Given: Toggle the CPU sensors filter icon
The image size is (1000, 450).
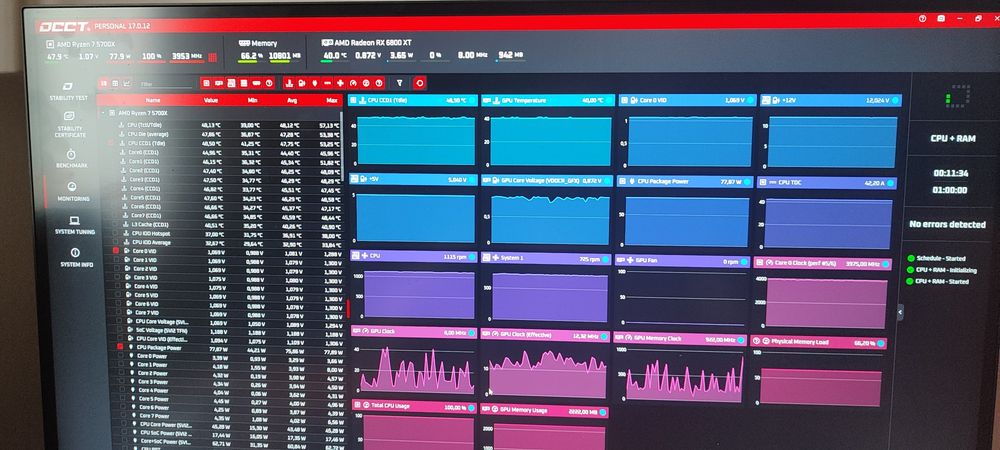Looking at the screenshot, I should click(206, 83).
